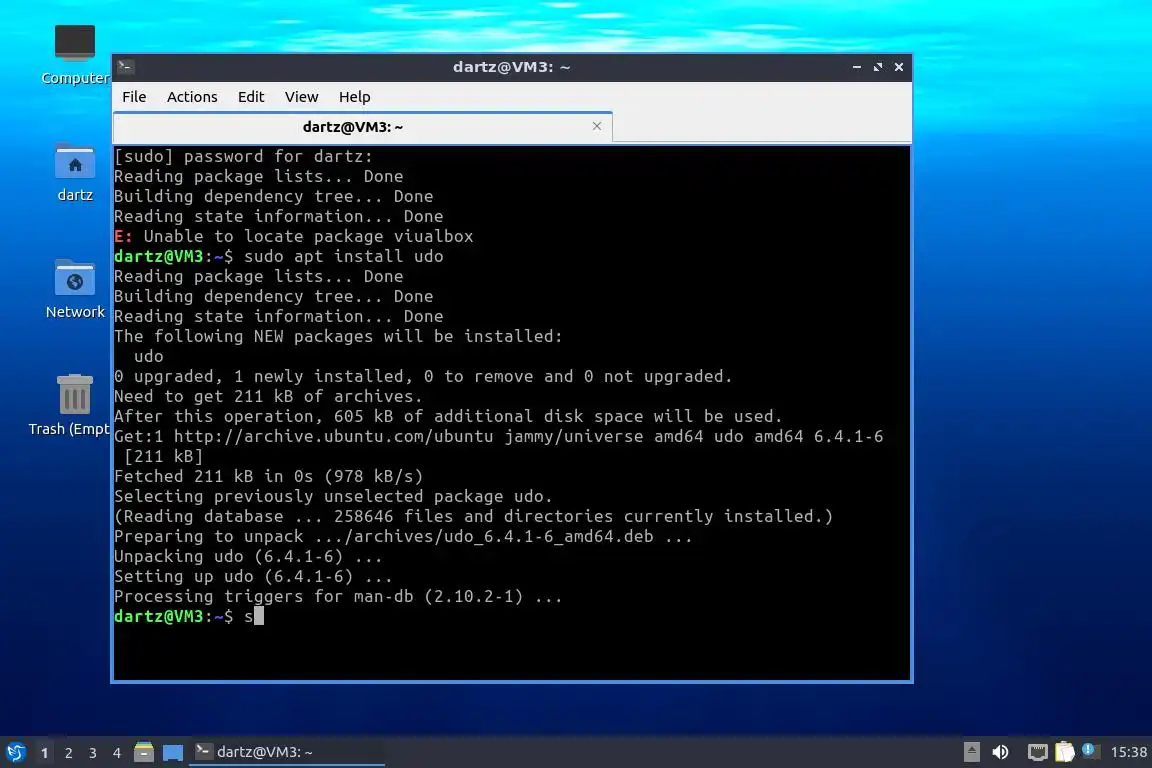Click the 'Setting up udo (6.4.1-6)' line
The width and height of the screenshot is (1152, 768).
coord(253,577)
